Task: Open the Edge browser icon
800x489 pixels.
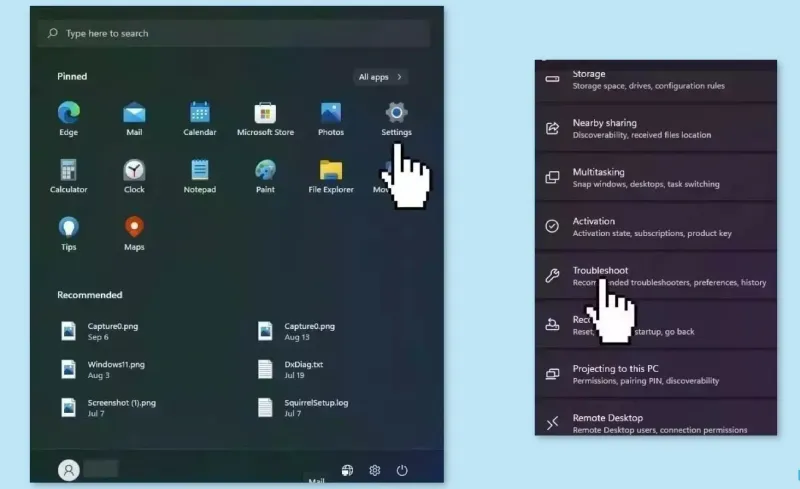Action: [x=68, y=113]
